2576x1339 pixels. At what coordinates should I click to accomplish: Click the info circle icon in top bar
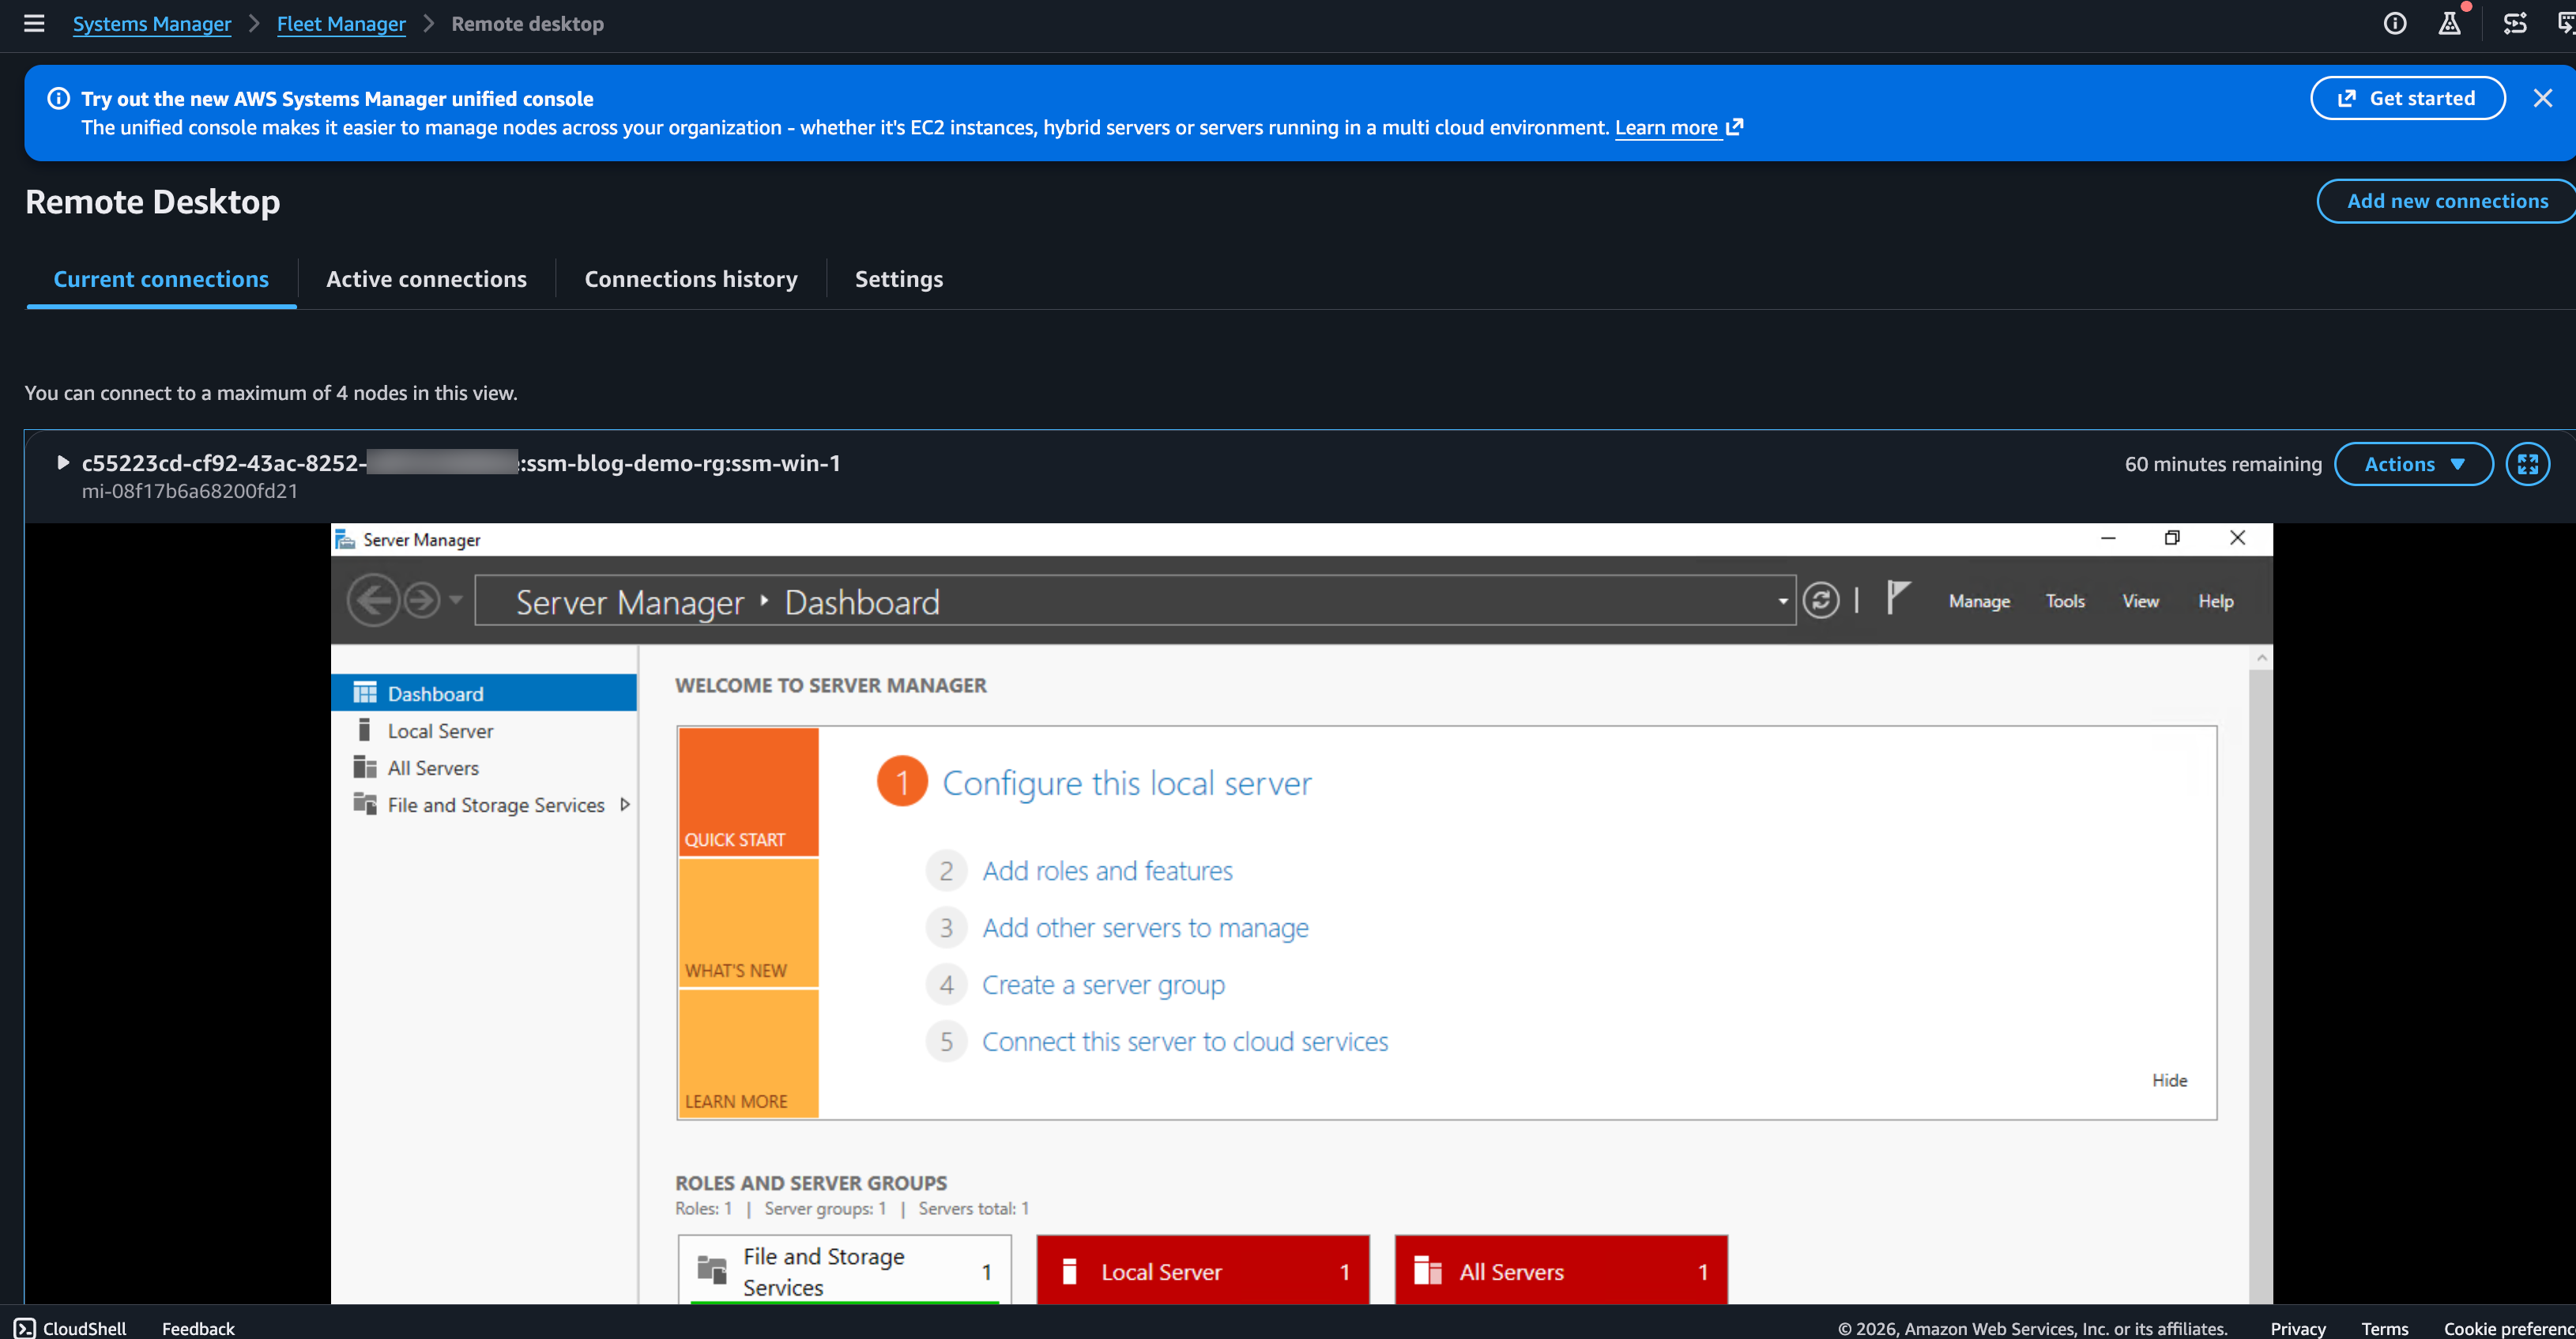[x=2395, y=23]
